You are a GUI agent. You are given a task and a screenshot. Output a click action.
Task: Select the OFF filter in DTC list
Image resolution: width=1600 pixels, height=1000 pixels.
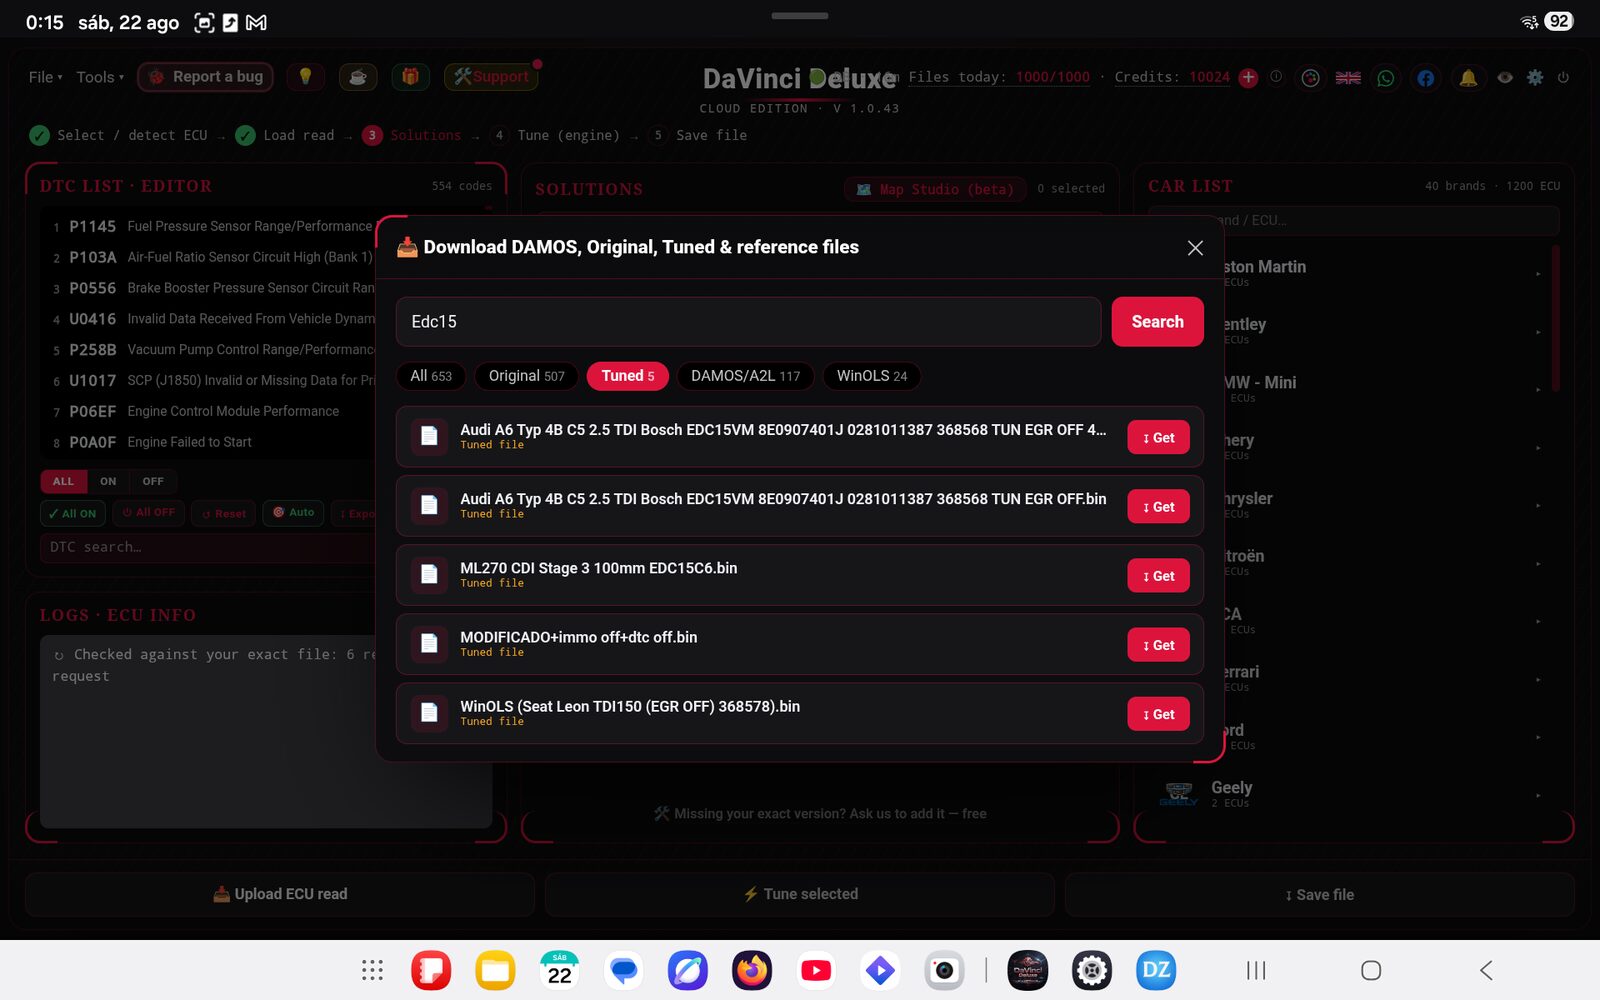[153, 481]
